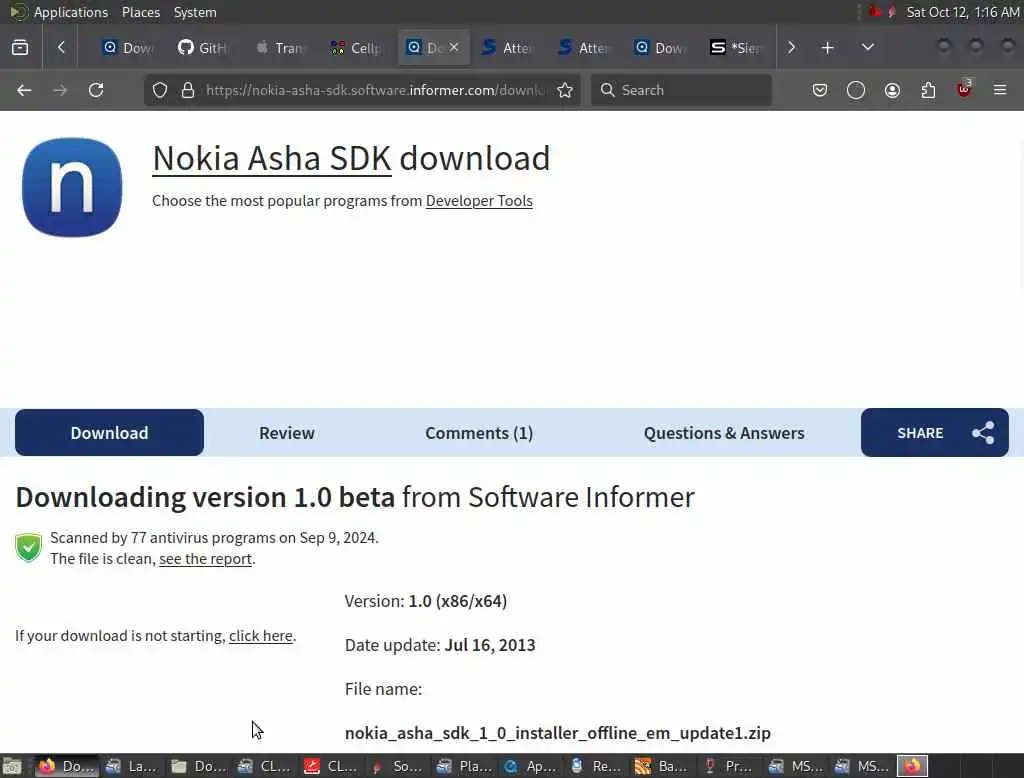Open the uBlock Origin extension popup

[964, 90]
